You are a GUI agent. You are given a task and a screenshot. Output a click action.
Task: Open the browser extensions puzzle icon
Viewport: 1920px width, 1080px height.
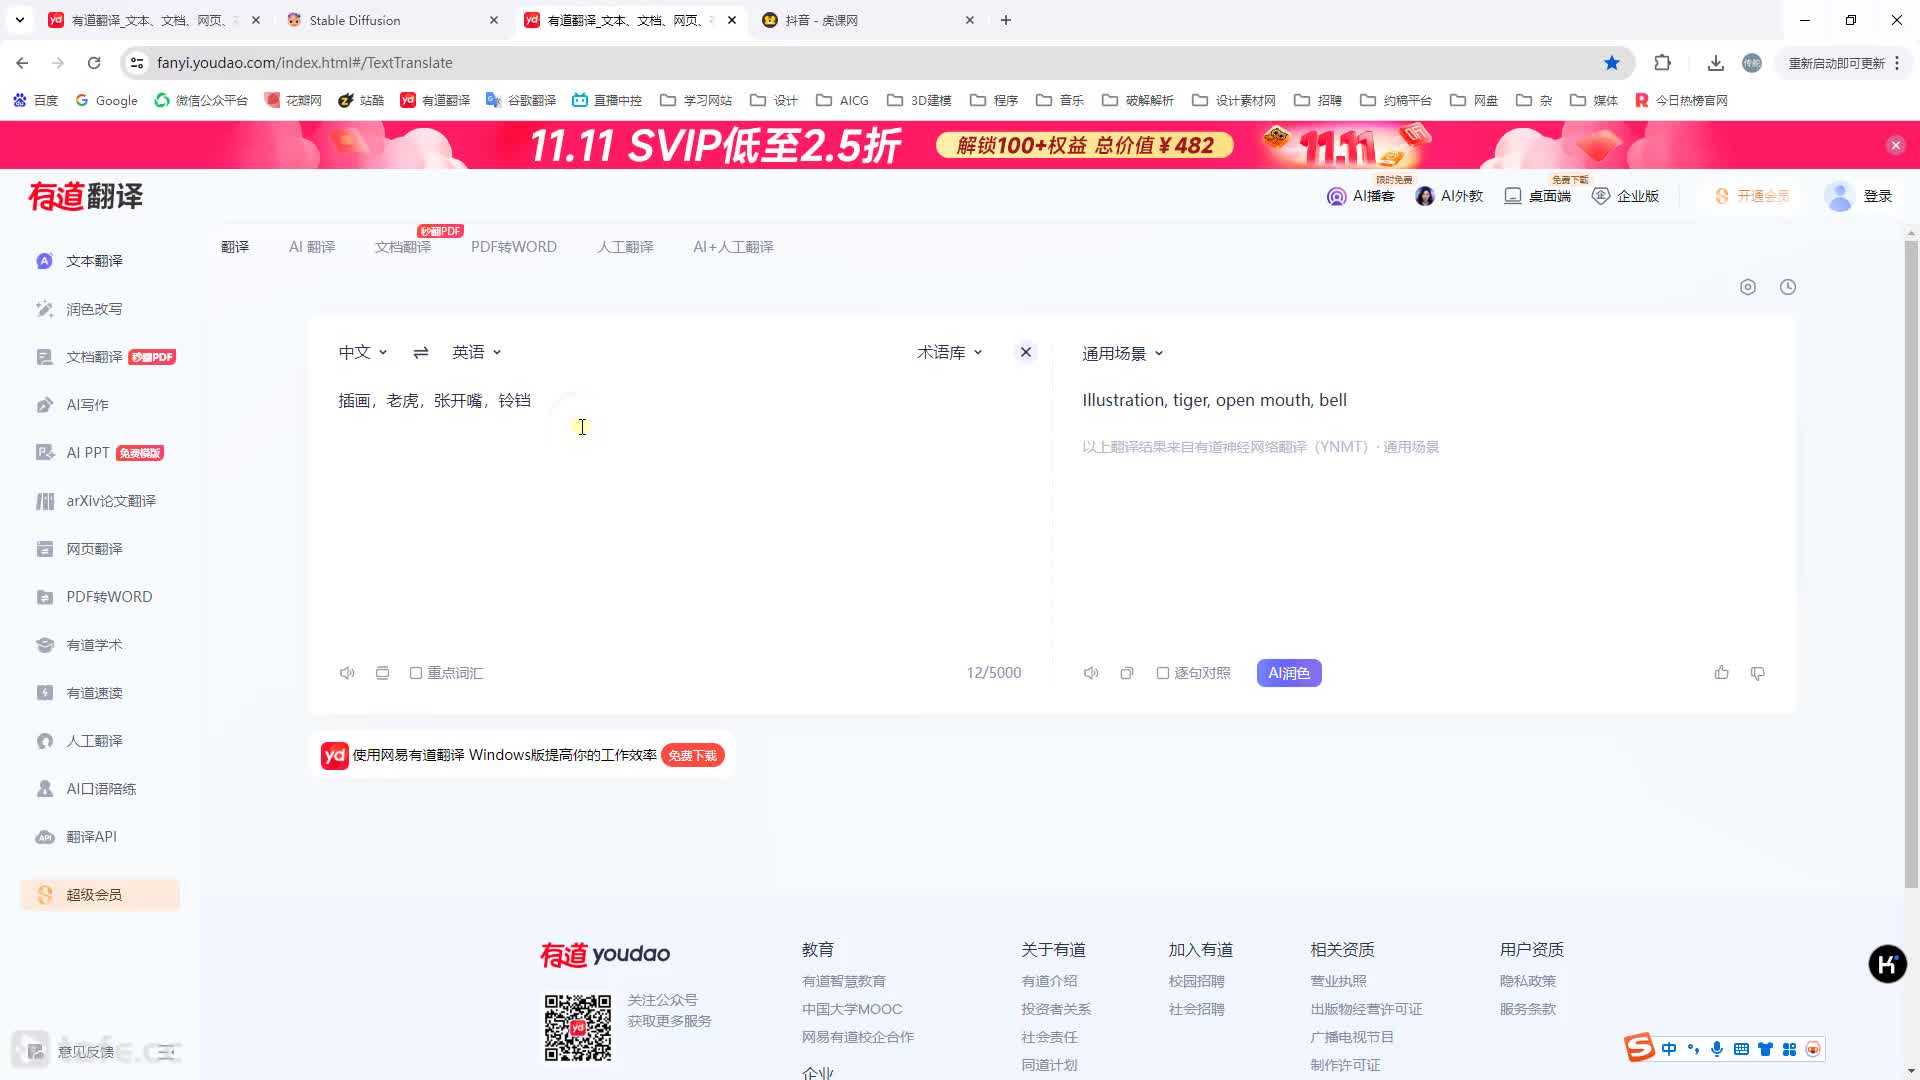pos(1663,62)
